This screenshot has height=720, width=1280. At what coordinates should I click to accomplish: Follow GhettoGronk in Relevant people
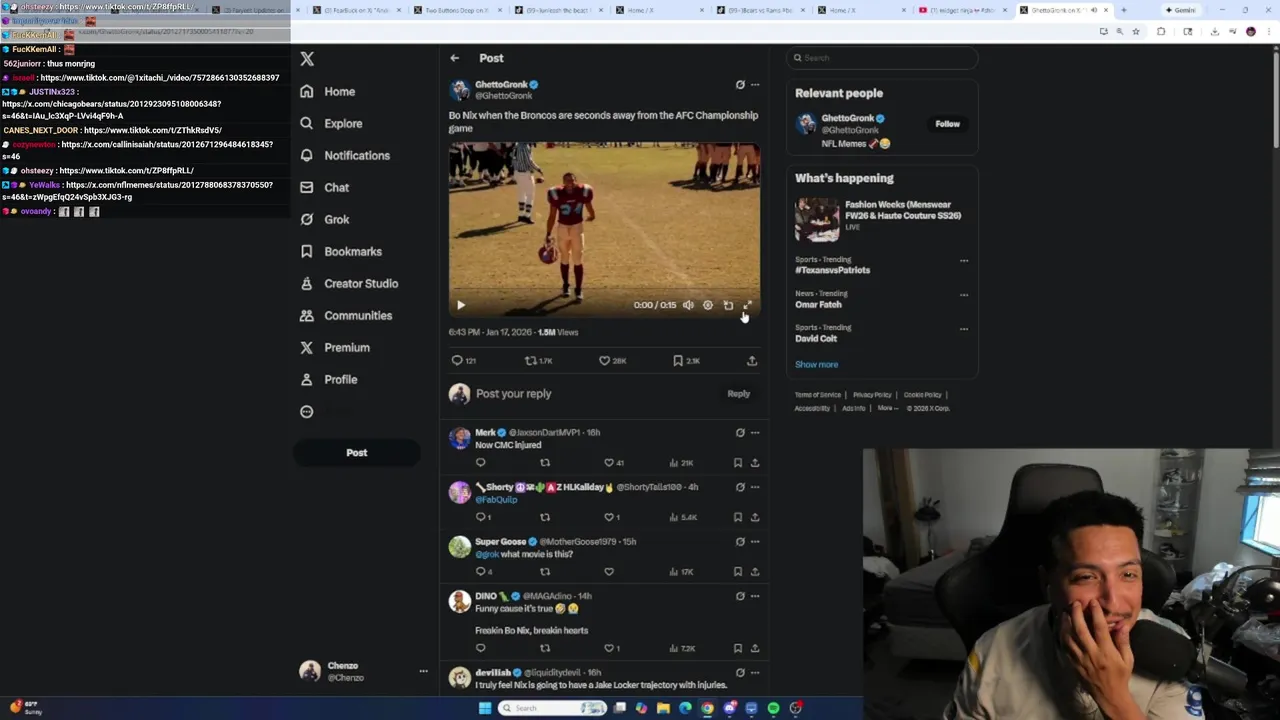[947, 124]
